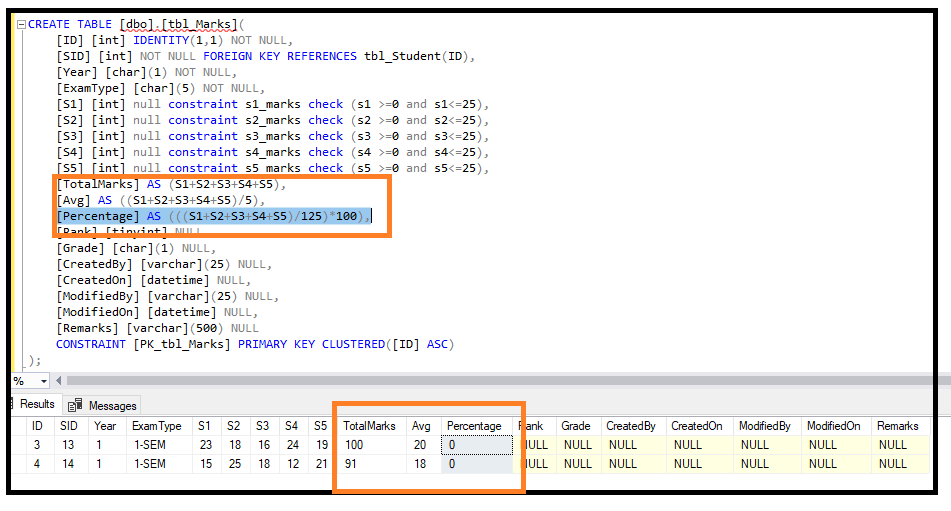
Task: Click the horizontal scrollbar left arrow
Action: point(58,381)
